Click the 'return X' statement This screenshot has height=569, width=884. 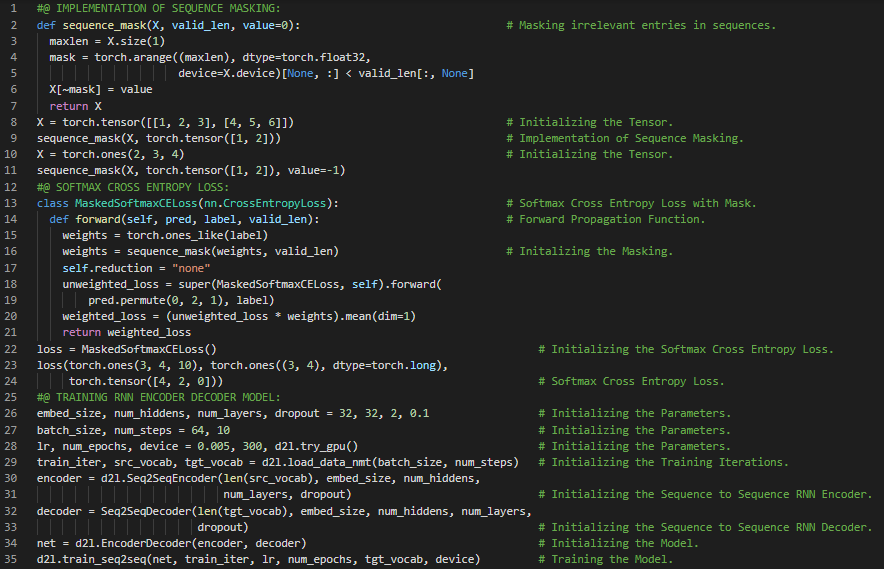pyautogui.click(x=75, y=106)
